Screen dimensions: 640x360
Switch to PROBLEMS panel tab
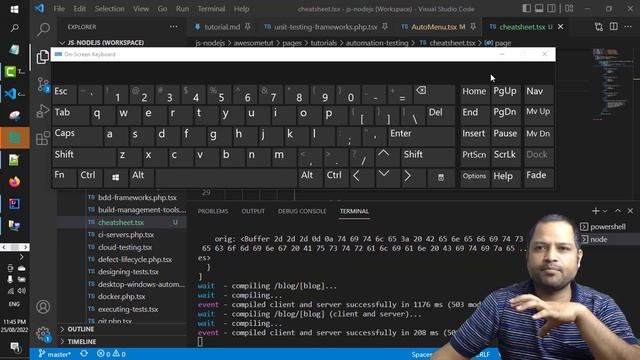point(213,211)
